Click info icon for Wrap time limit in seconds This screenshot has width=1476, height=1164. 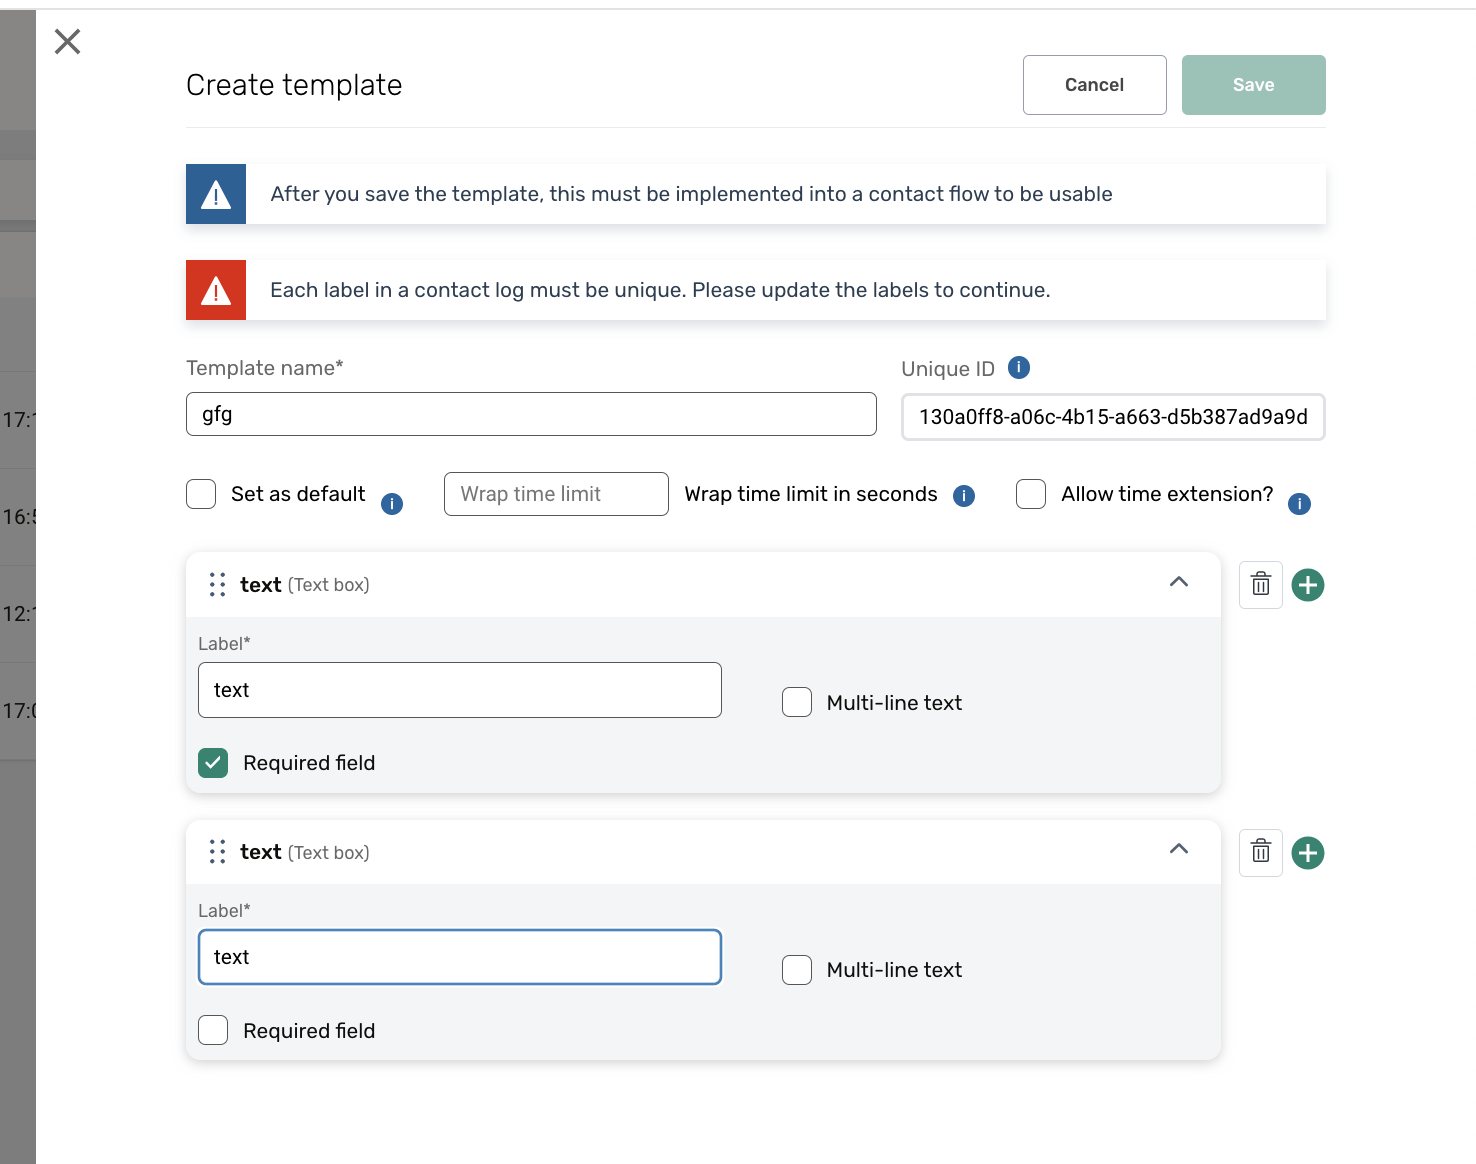[x=964, y=496]
